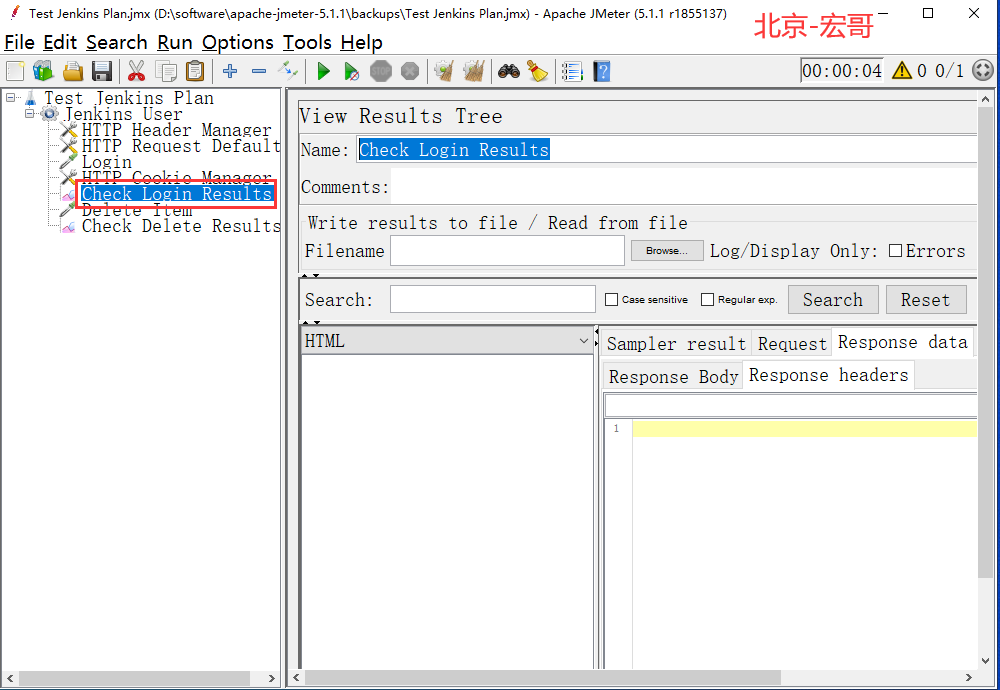Select Check Delete Results tree item

[x=181, y=226]
